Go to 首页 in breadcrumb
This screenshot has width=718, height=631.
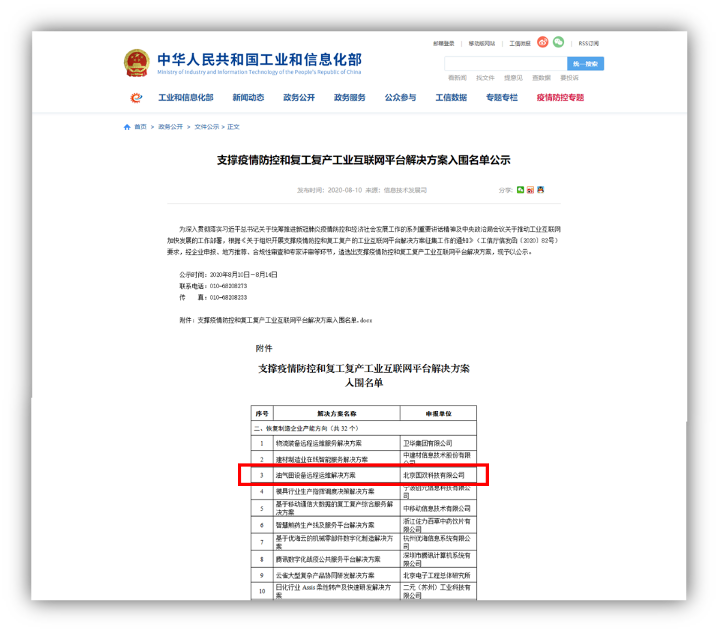click(141, 127)
